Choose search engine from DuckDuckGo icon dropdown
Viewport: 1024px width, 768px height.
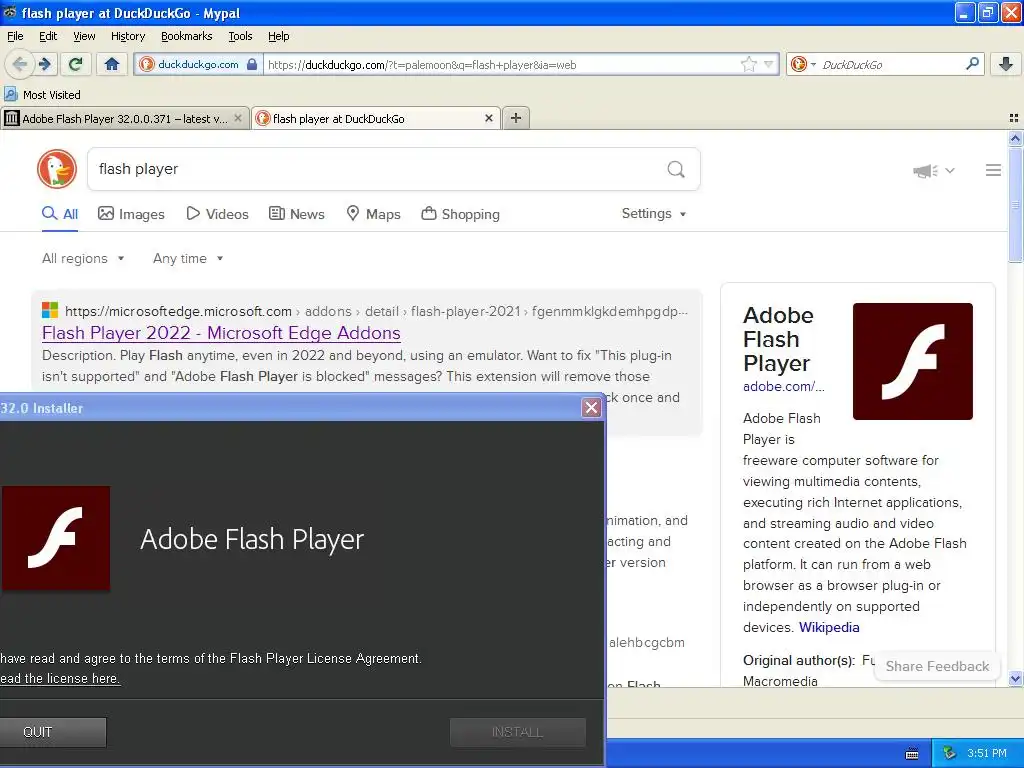(803, 64)
